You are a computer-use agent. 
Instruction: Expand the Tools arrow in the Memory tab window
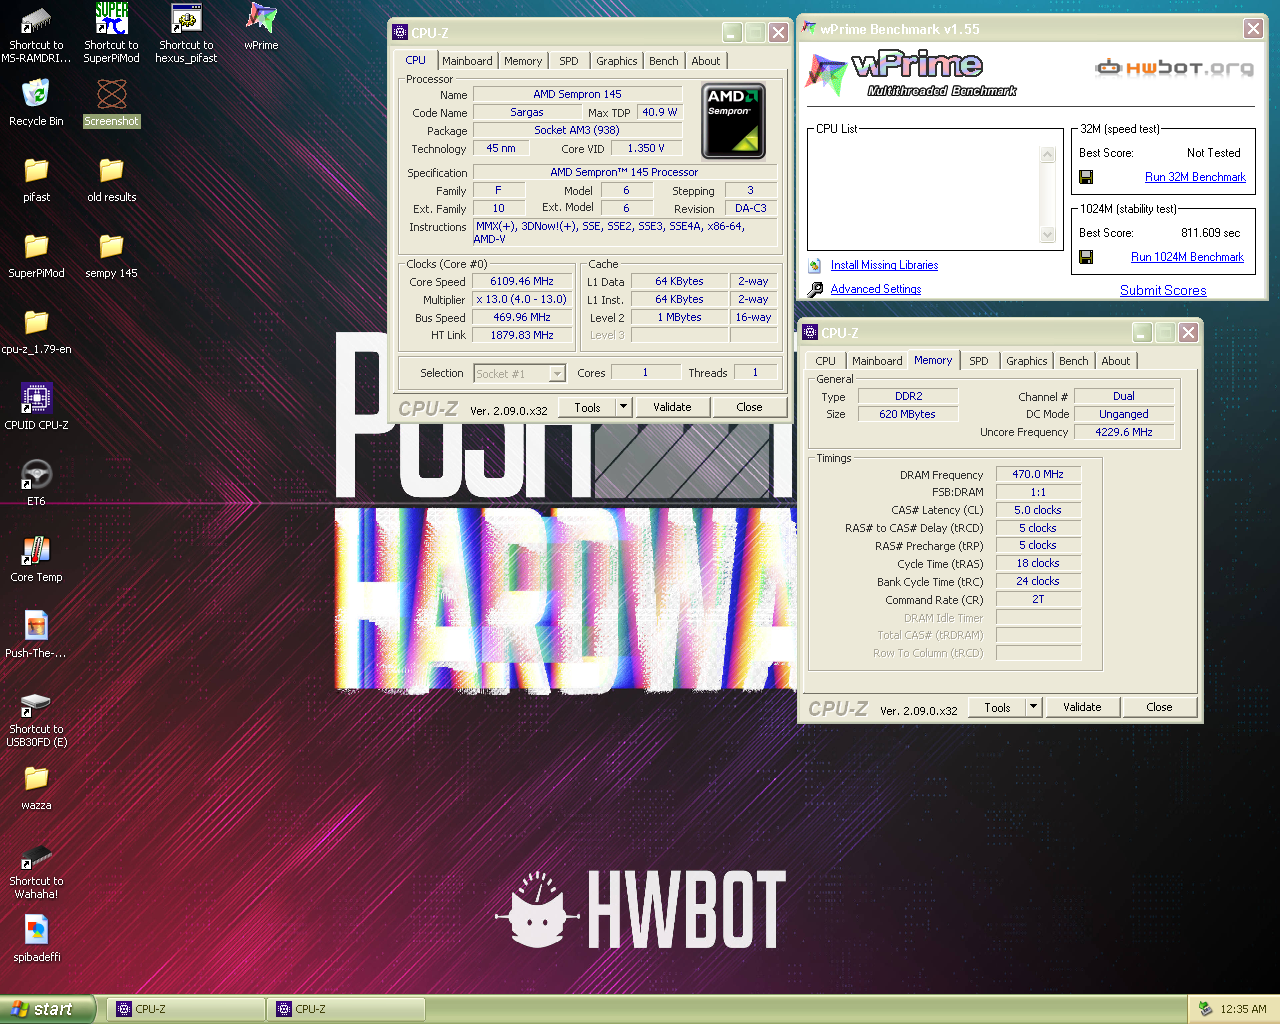click(1034, 707)
